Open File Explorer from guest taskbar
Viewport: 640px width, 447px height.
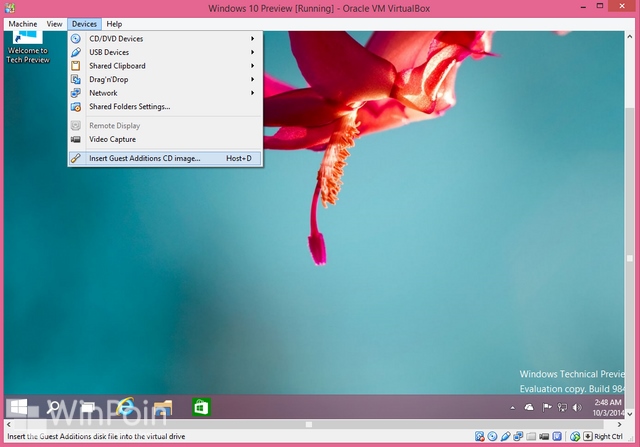(x=163, y=407)
